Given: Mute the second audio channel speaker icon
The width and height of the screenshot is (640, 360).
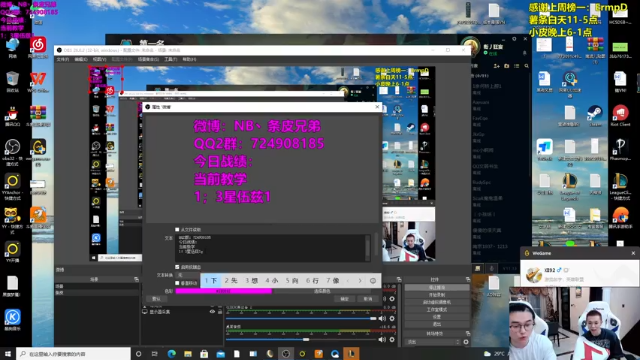Looking at the screenshot, I should click(382, 339).
